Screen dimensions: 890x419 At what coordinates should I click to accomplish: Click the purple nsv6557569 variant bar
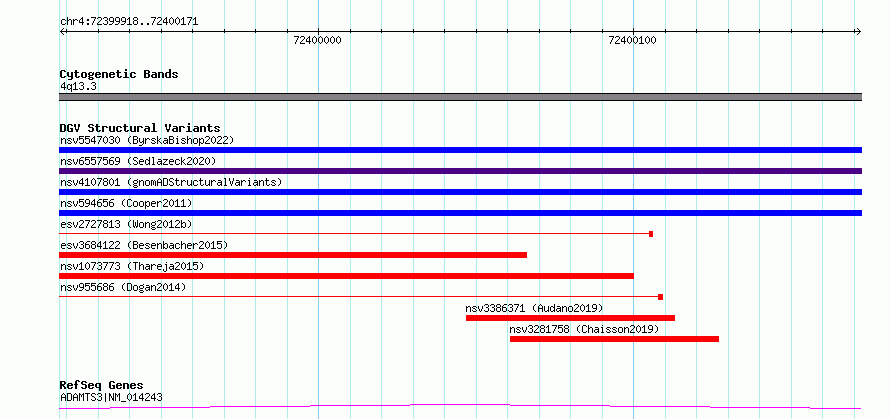460,171
